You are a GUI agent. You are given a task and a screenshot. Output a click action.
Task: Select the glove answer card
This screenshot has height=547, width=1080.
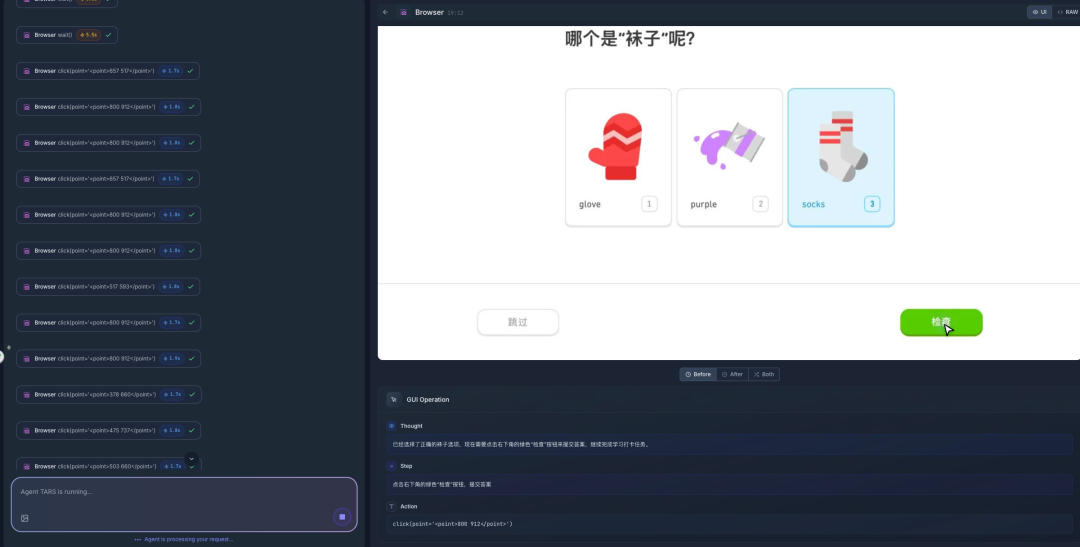[x=618, y=157]
